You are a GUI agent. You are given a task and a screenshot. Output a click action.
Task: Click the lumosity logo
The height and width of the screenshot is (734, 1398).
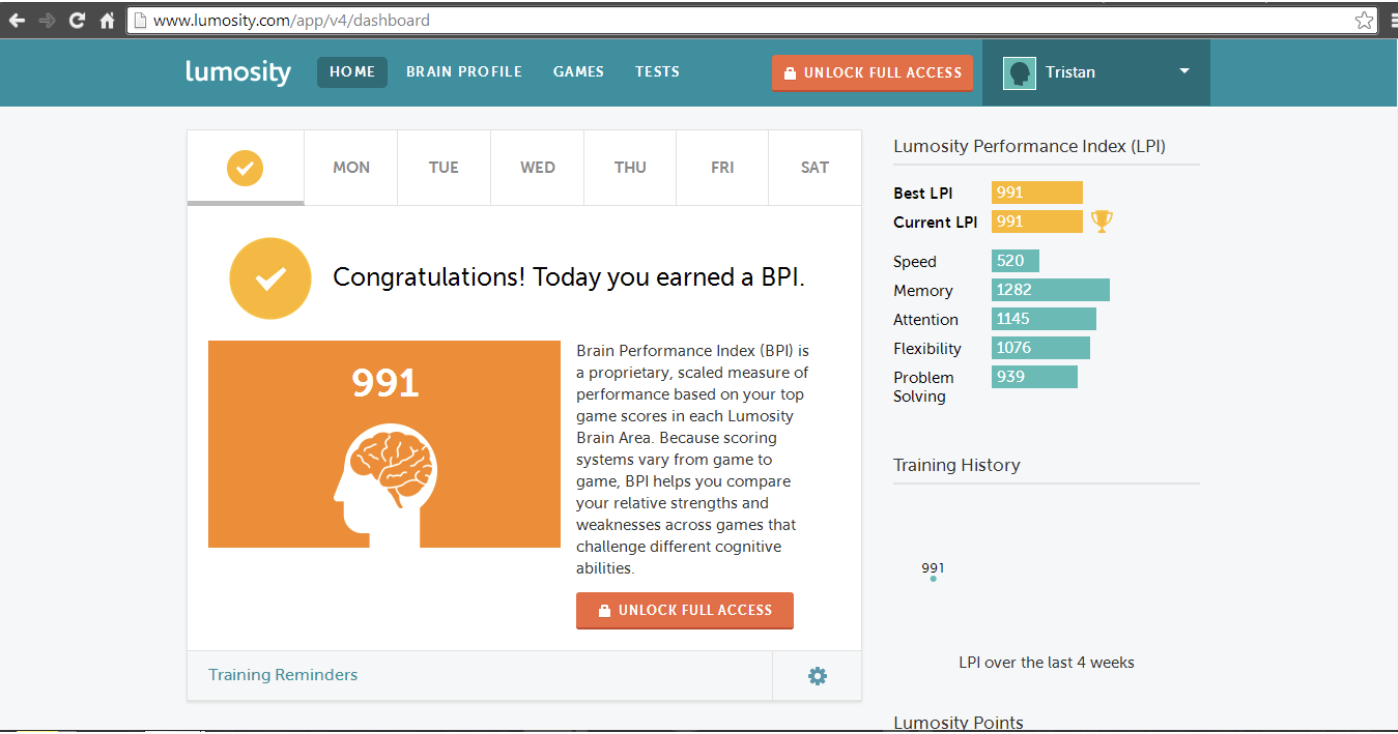pyautogui.click(x=238, y=71)
